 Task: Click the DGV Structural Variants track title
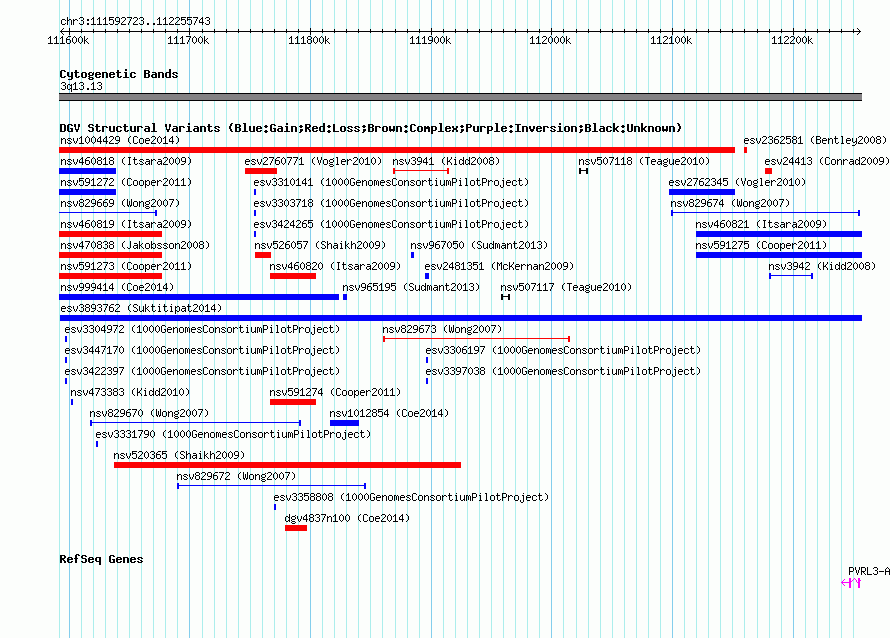coord(370,128)
